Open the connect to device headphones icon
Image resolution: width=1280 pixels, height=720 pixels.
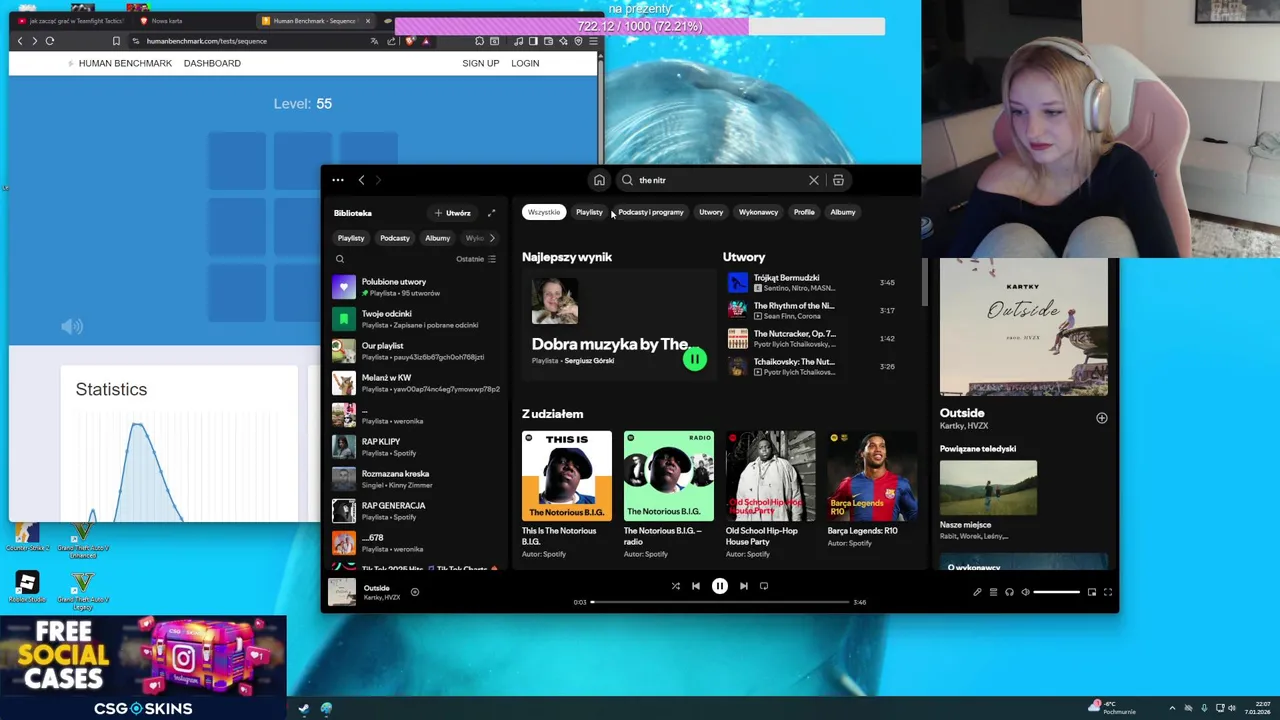coord(1009,592)
